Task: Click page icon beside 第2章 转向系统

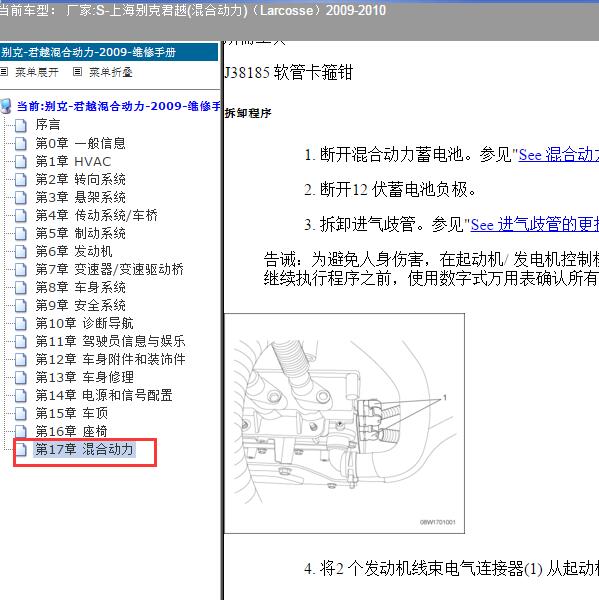Action: point(21,179)
